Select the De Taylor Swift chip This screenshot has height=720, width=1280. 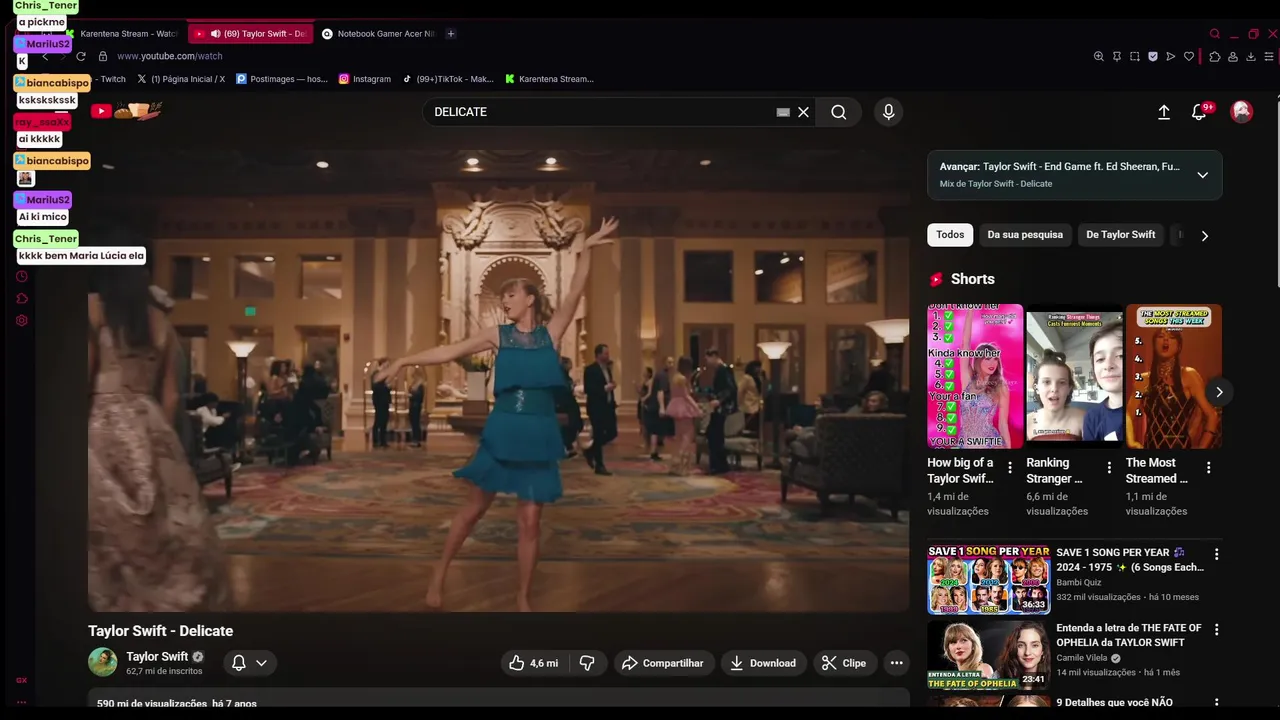[1121, 235]
